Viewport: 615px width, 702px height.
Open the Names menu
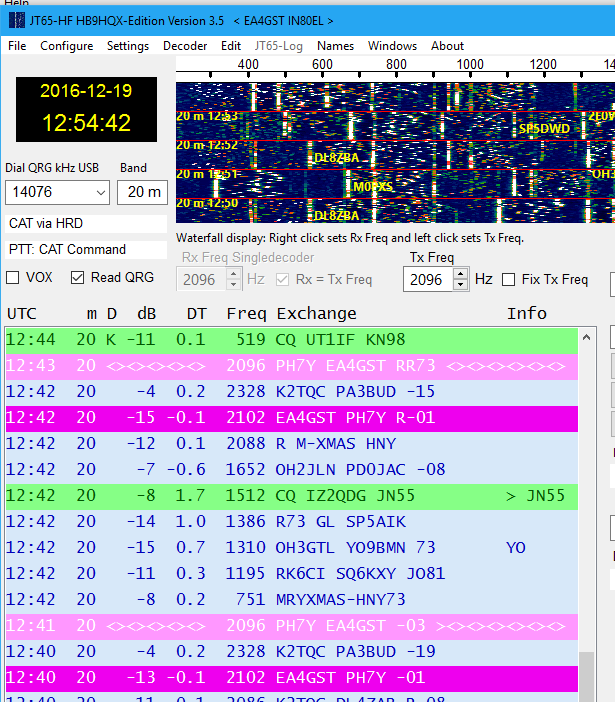pos(335,46)
